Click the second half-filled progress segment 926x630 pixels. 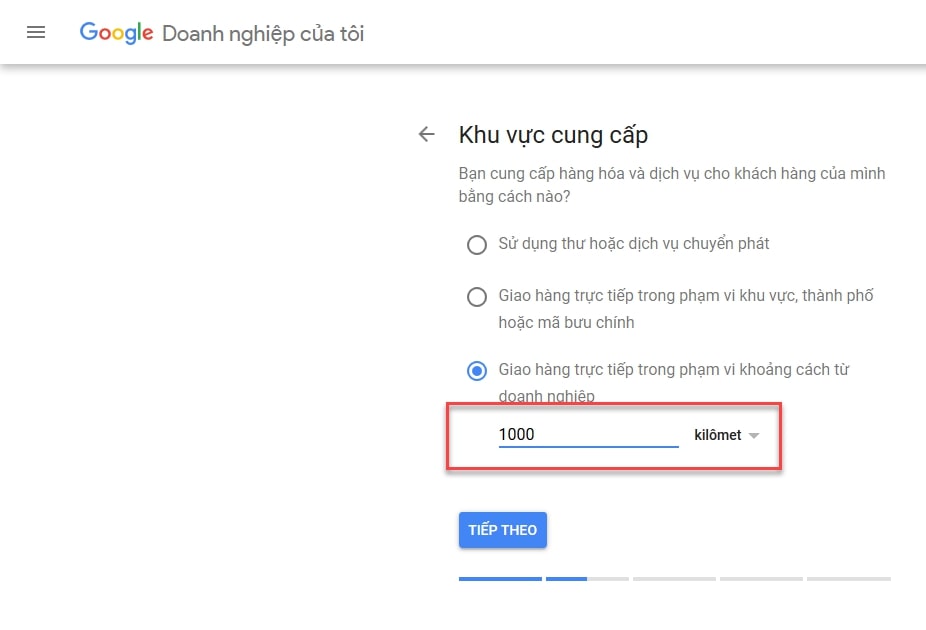pyautogui.click(x=587, y=579)
